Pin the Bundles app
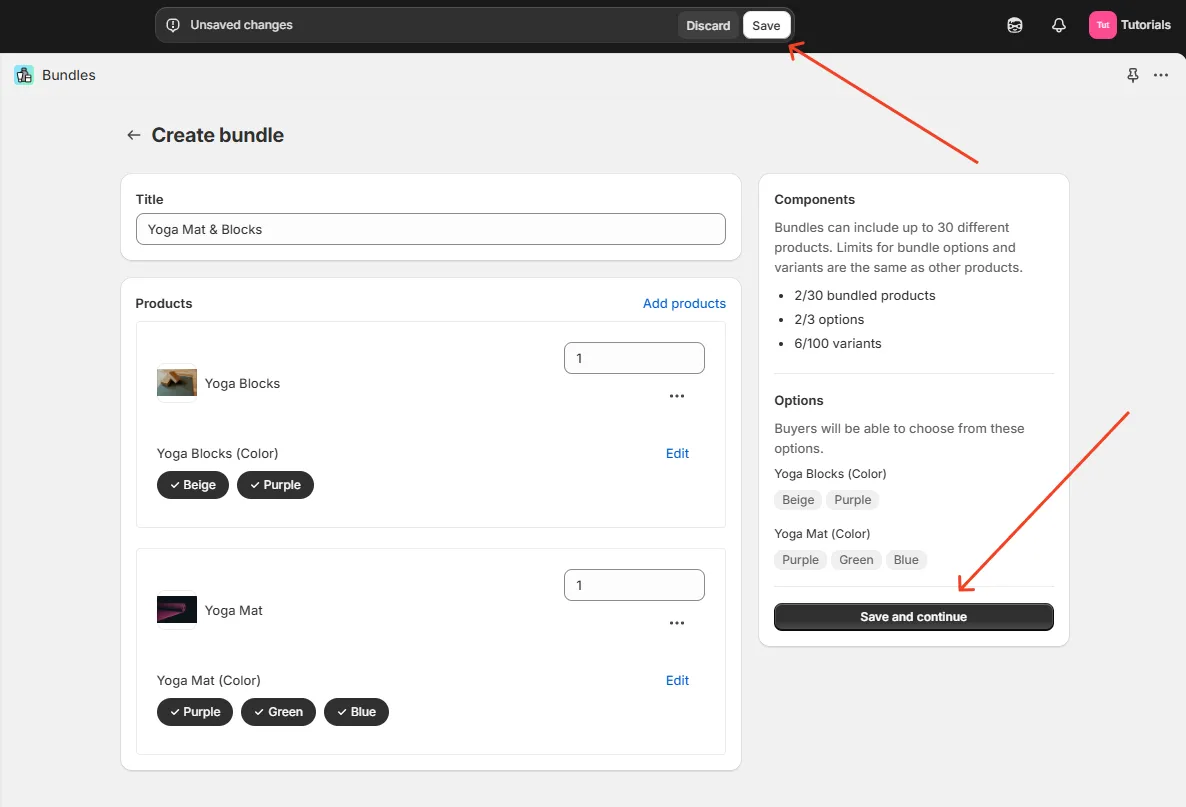 point(1132,75)
